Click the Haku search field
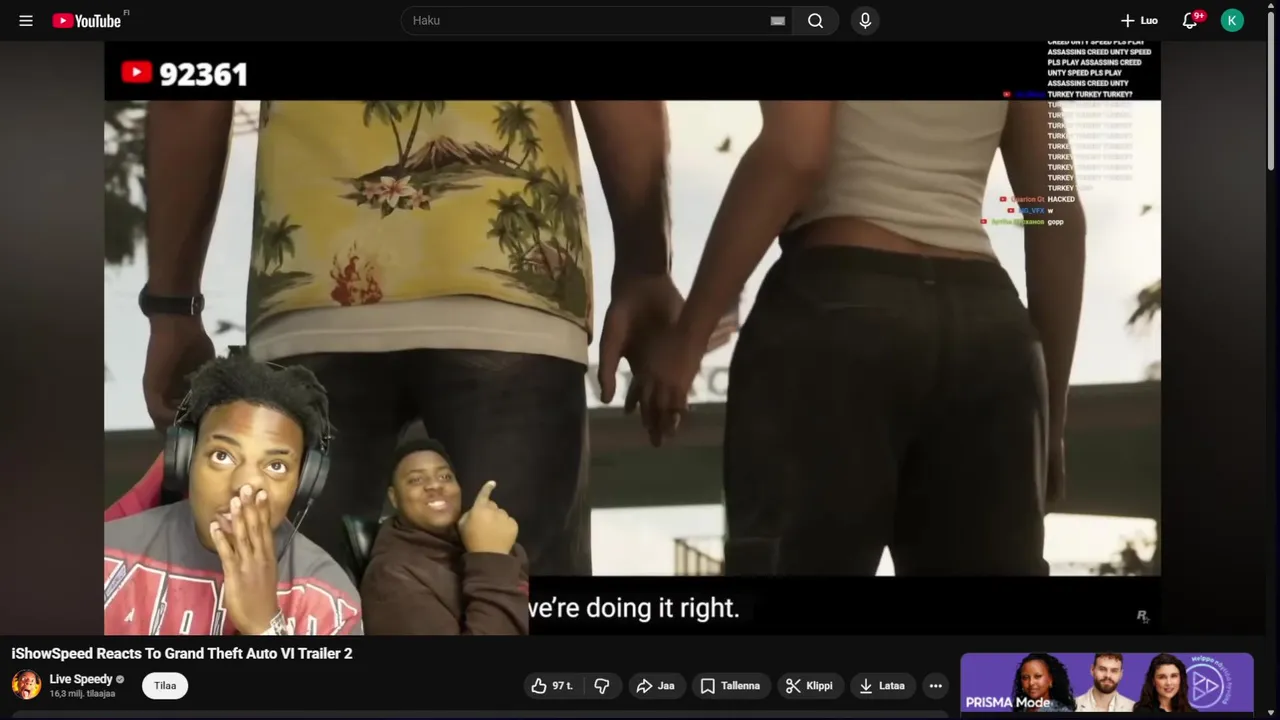Image resolution: width=1280 pixels, height=720 pixels. tap(596, 20)
